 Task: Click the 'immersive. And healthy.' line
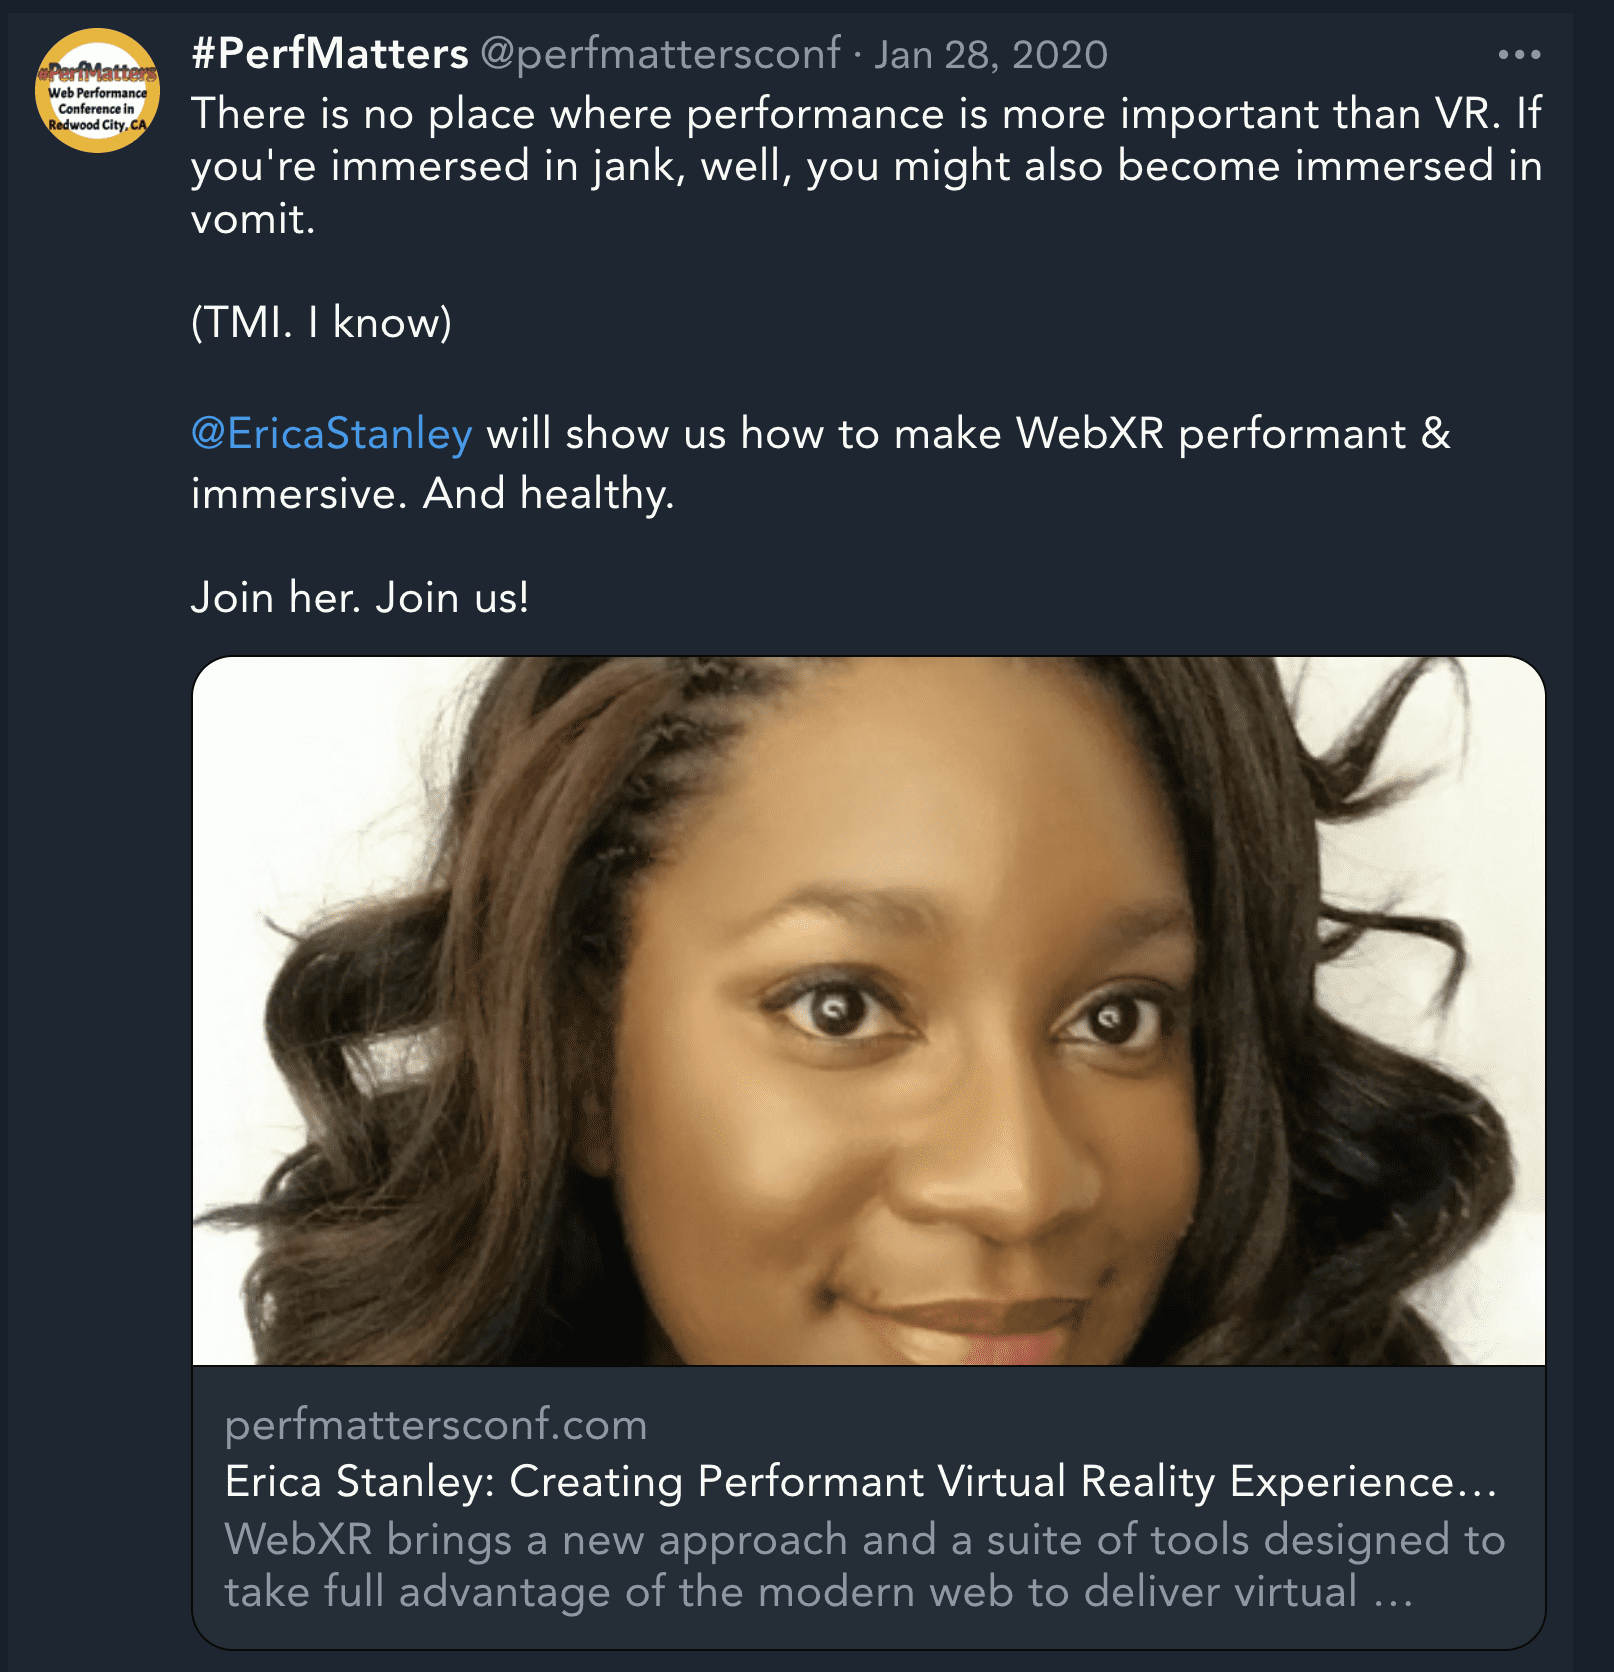pos(432,493)
